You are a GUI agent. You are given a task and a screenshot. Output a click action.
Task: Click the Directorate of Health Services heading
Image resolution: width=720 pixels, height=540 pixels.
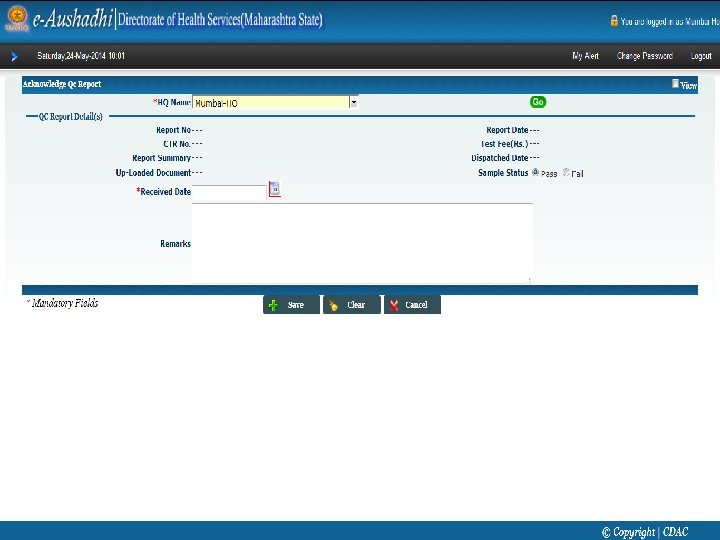click(220, 20)
